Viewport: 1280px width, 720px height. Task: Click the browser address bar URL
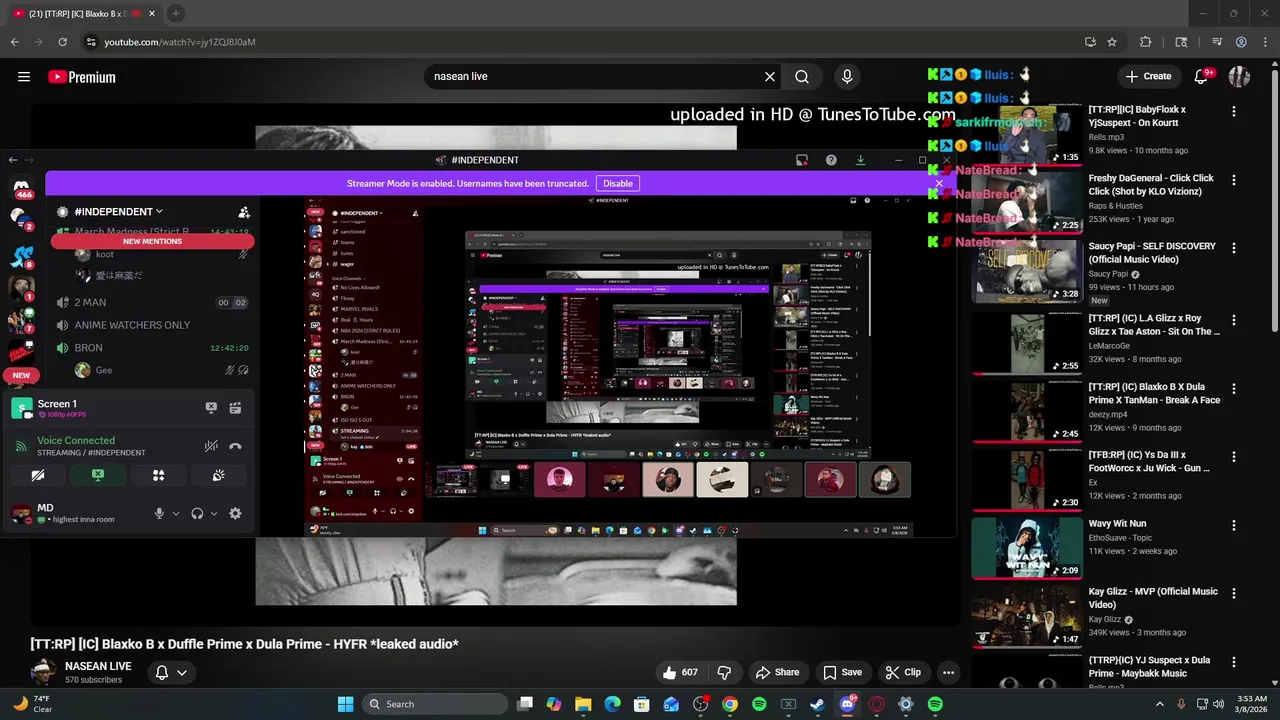tap(180, 42)
